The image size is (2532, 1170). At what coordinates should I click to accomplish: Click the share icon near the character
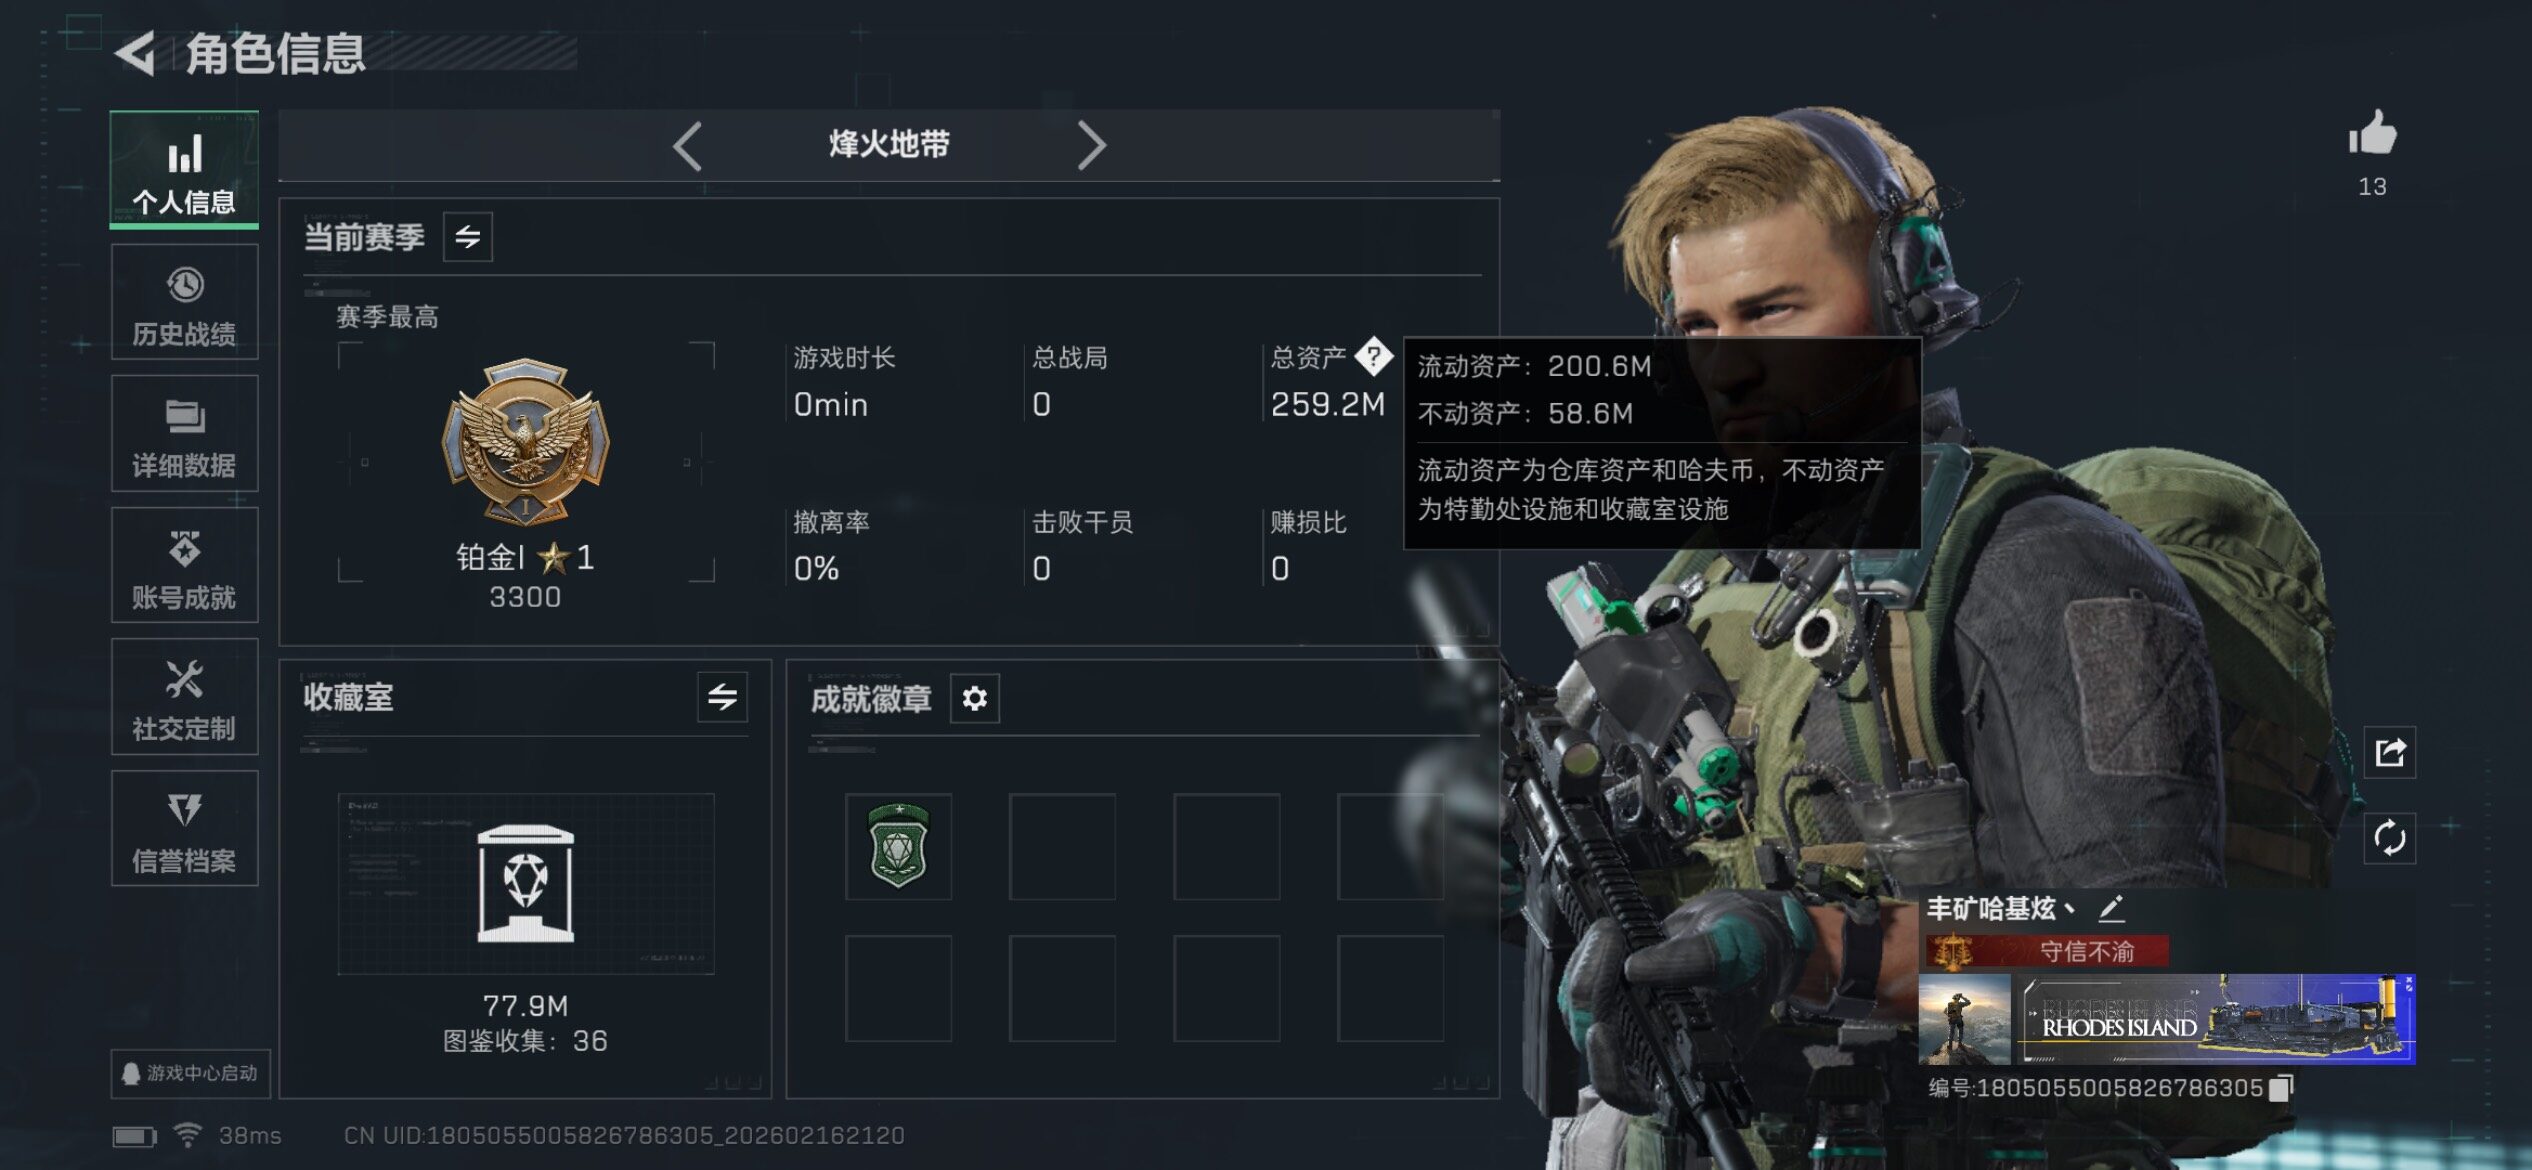click(2389, 752)
